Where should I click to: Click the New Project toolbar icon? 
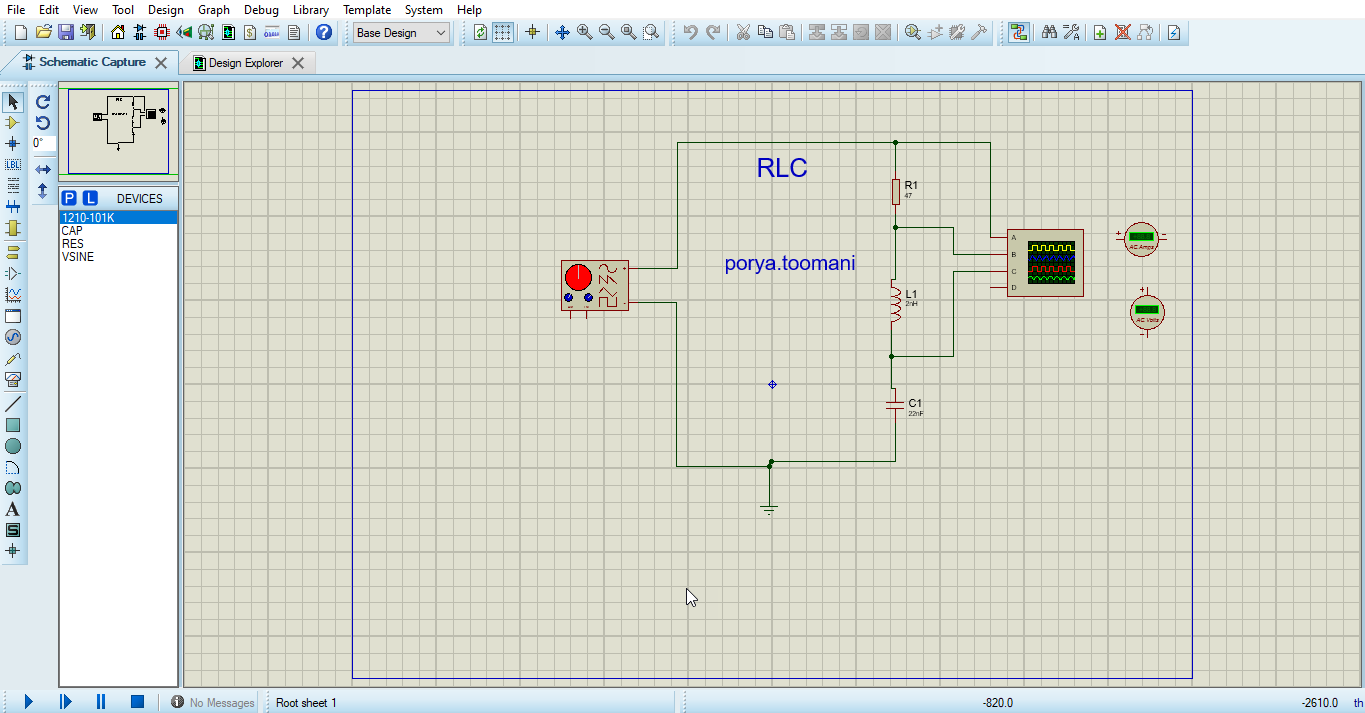click(22, 32)
